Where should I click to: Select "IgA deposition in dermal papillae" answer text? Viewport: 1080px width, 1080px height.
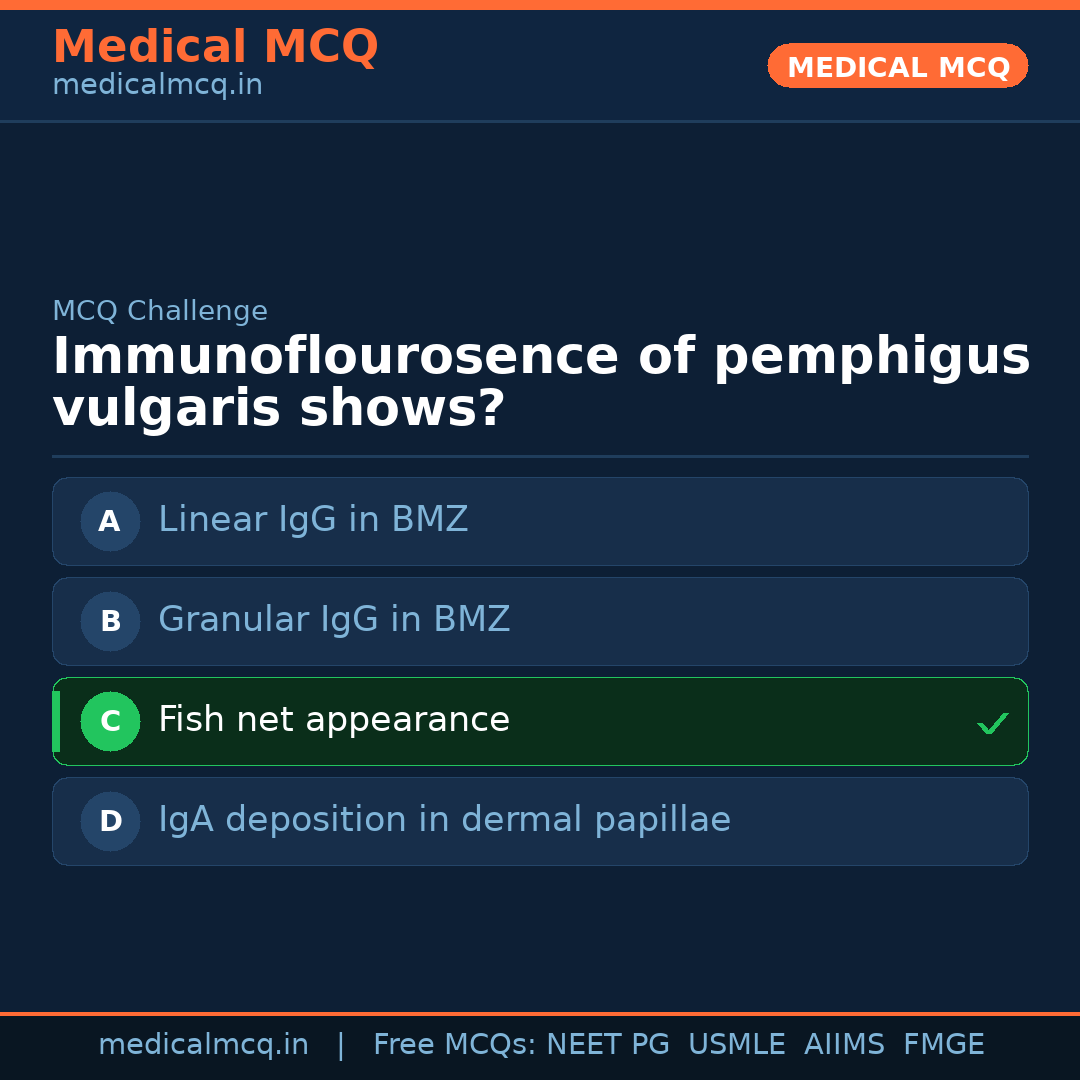(x=444, y=820)
